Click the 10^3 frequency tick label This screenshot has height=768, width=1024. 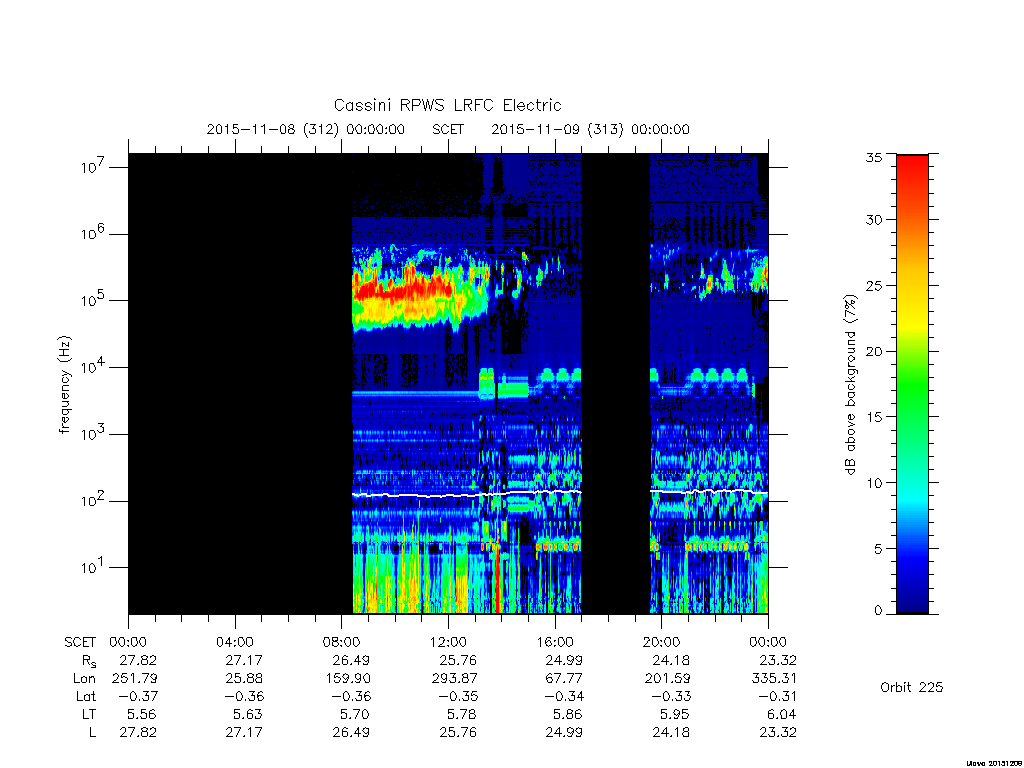(x=94, y=432)
